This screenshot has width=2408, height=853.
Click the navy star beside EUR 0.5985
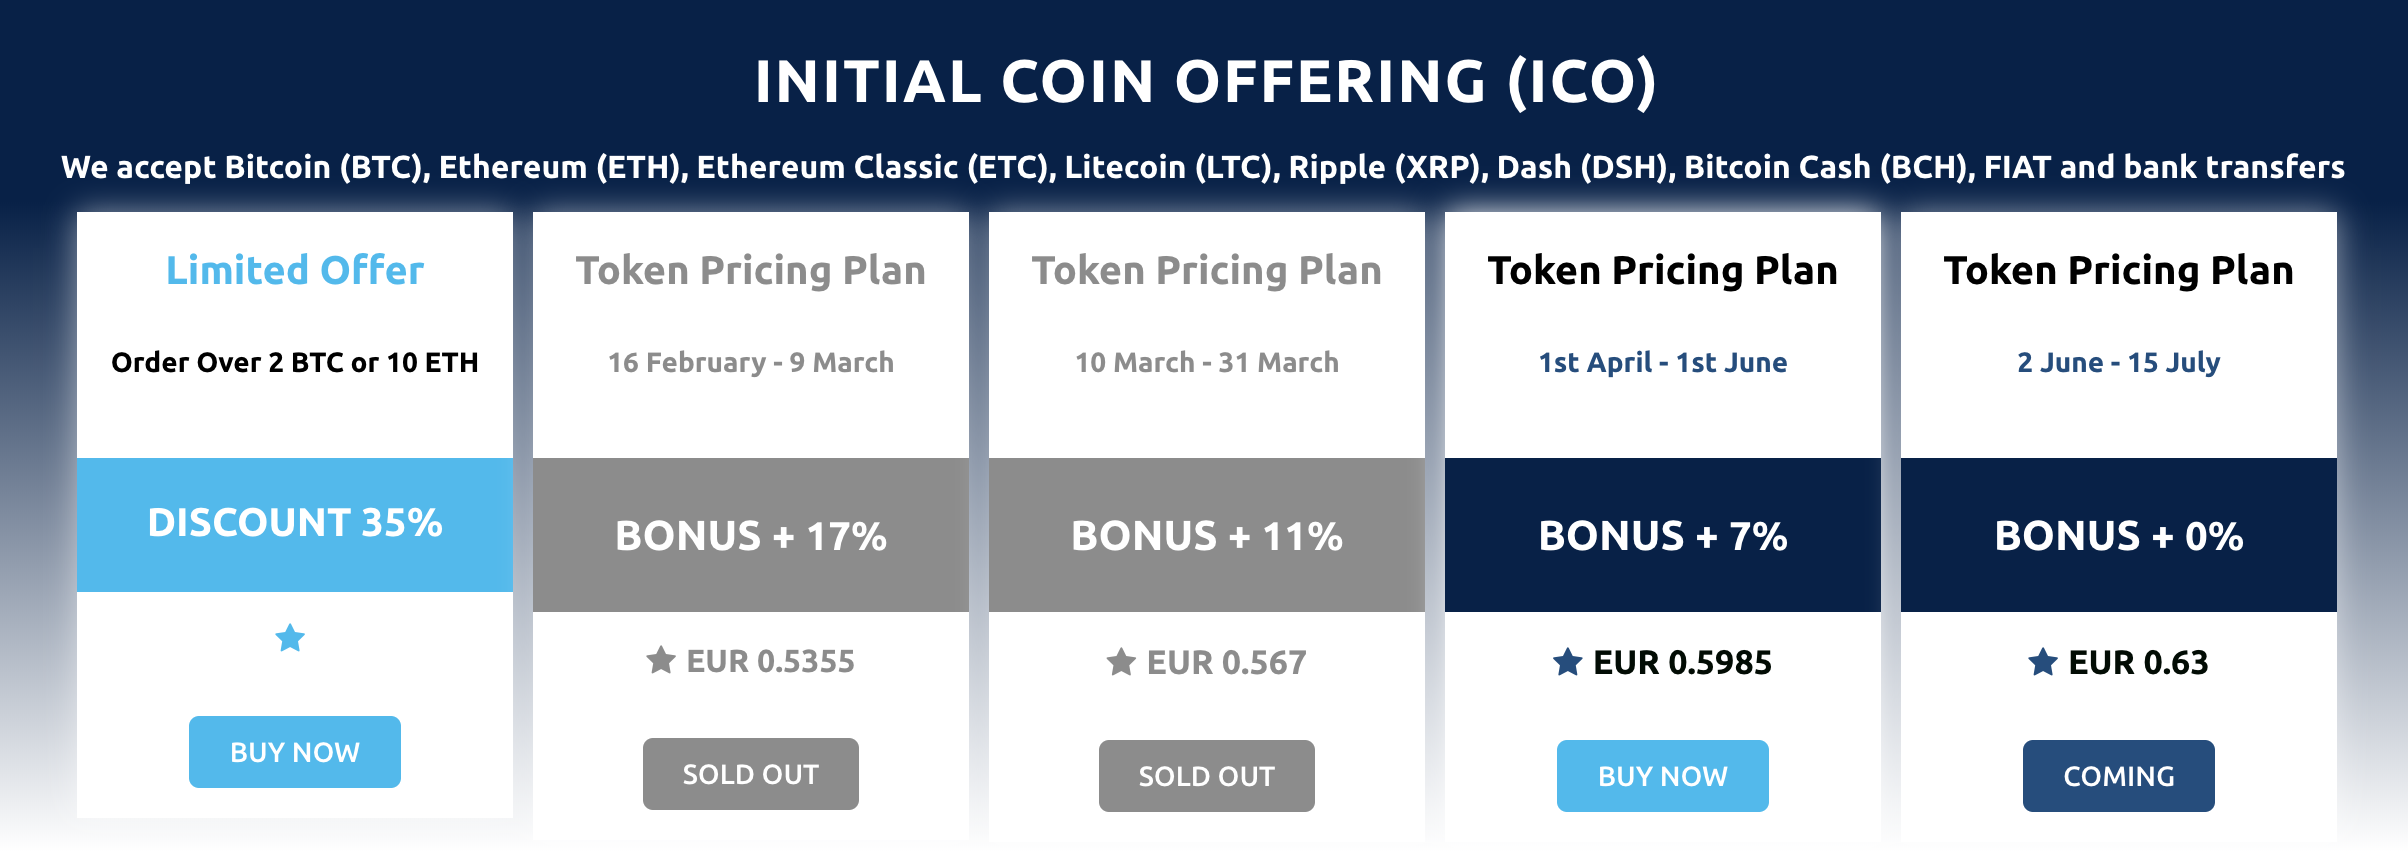pyautogui.click(x=1567, y=661)
